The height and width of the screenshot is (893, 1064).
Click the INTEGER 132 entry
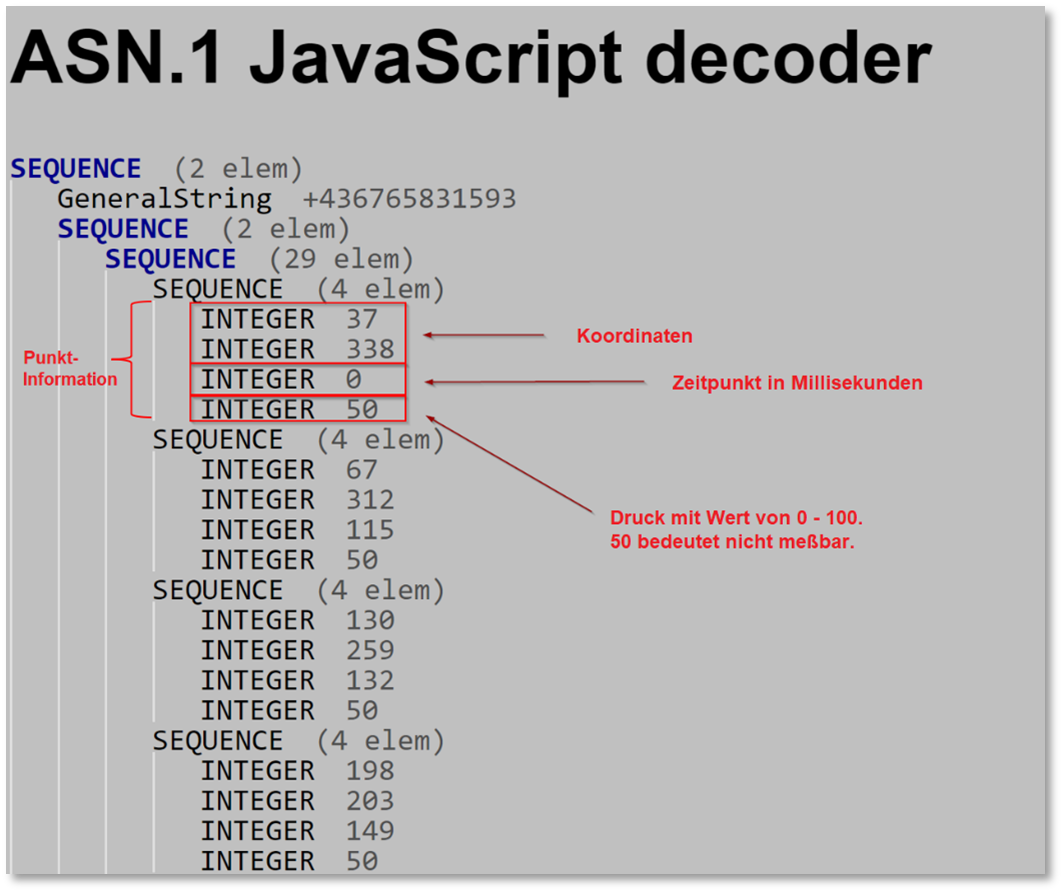pos(297,680)
